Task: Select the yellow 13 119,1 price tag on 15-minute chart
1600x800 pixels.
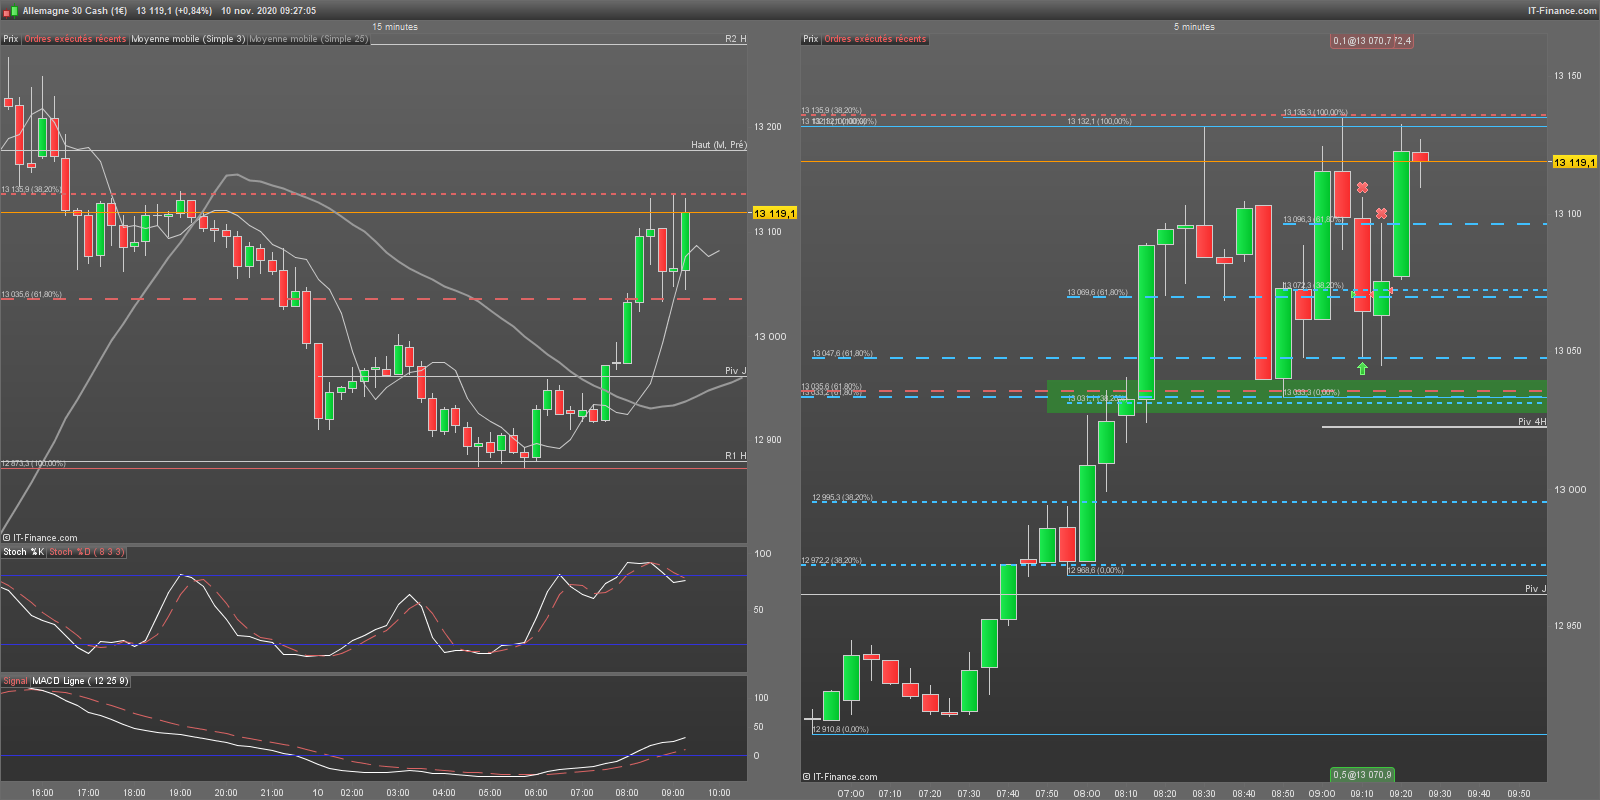Action: click(x=774, y=213)
